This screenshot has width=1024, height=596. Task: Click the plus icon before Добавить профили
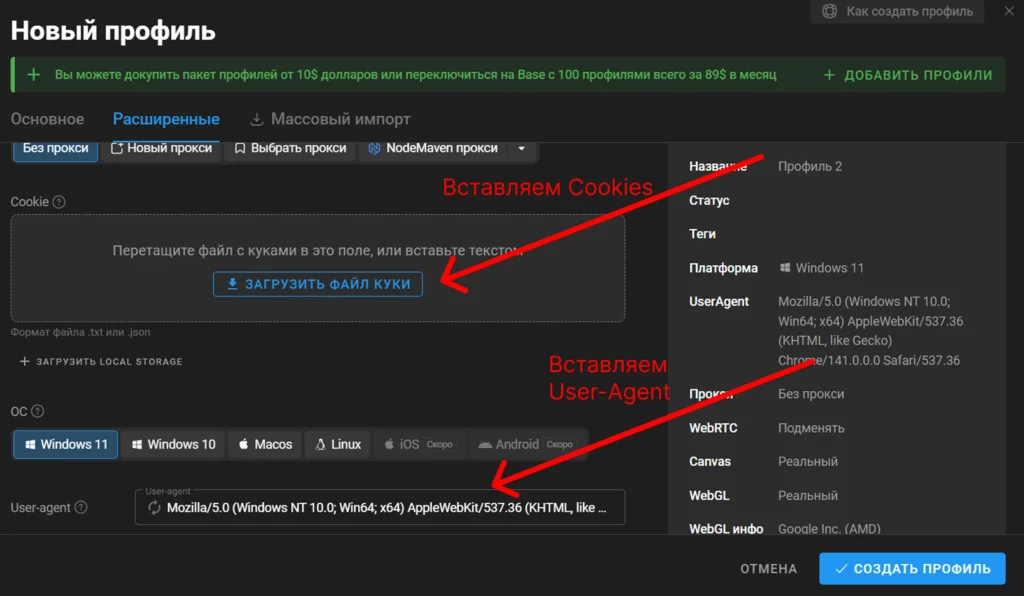point(829,75)
